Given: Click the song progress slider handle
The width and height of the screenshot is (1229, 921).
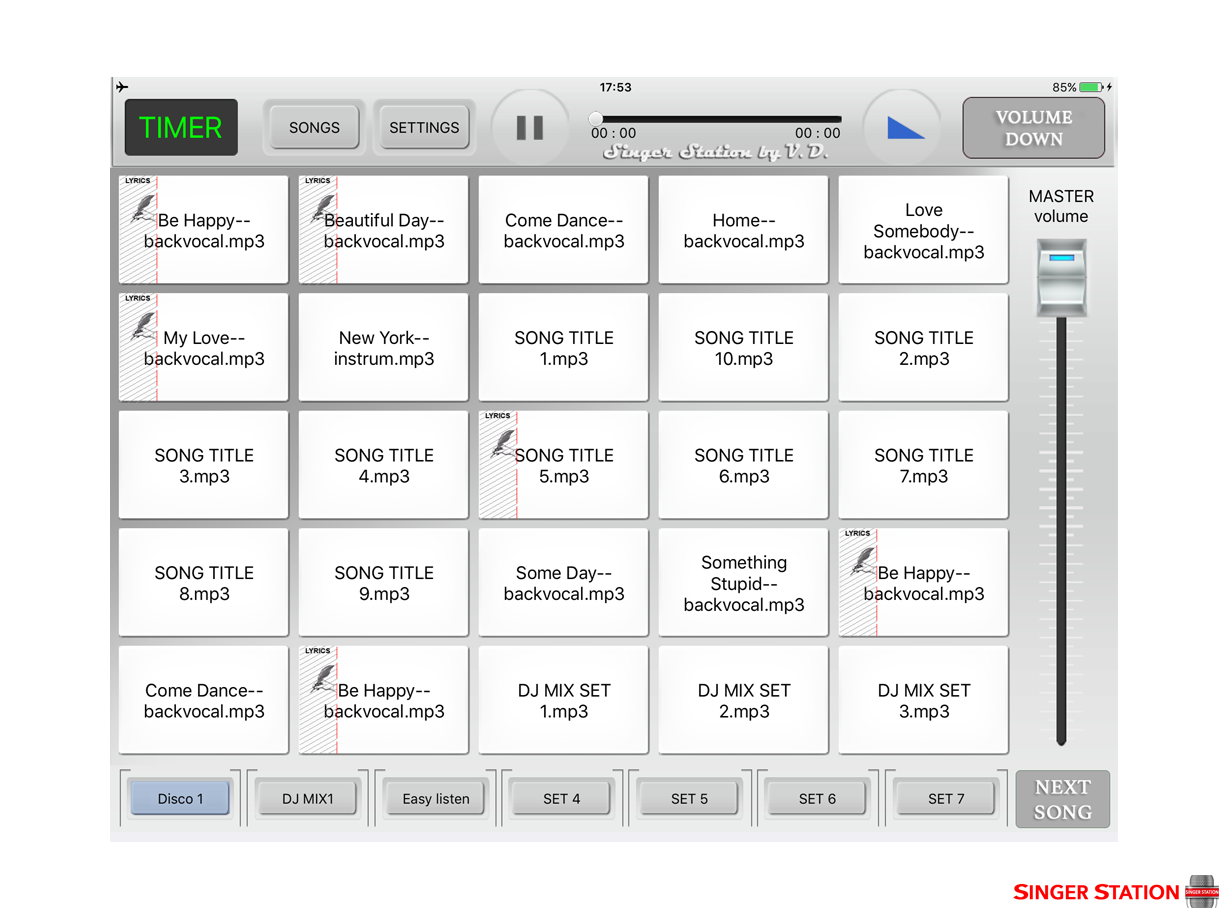Looking at the screenshot, I should 596,119.
